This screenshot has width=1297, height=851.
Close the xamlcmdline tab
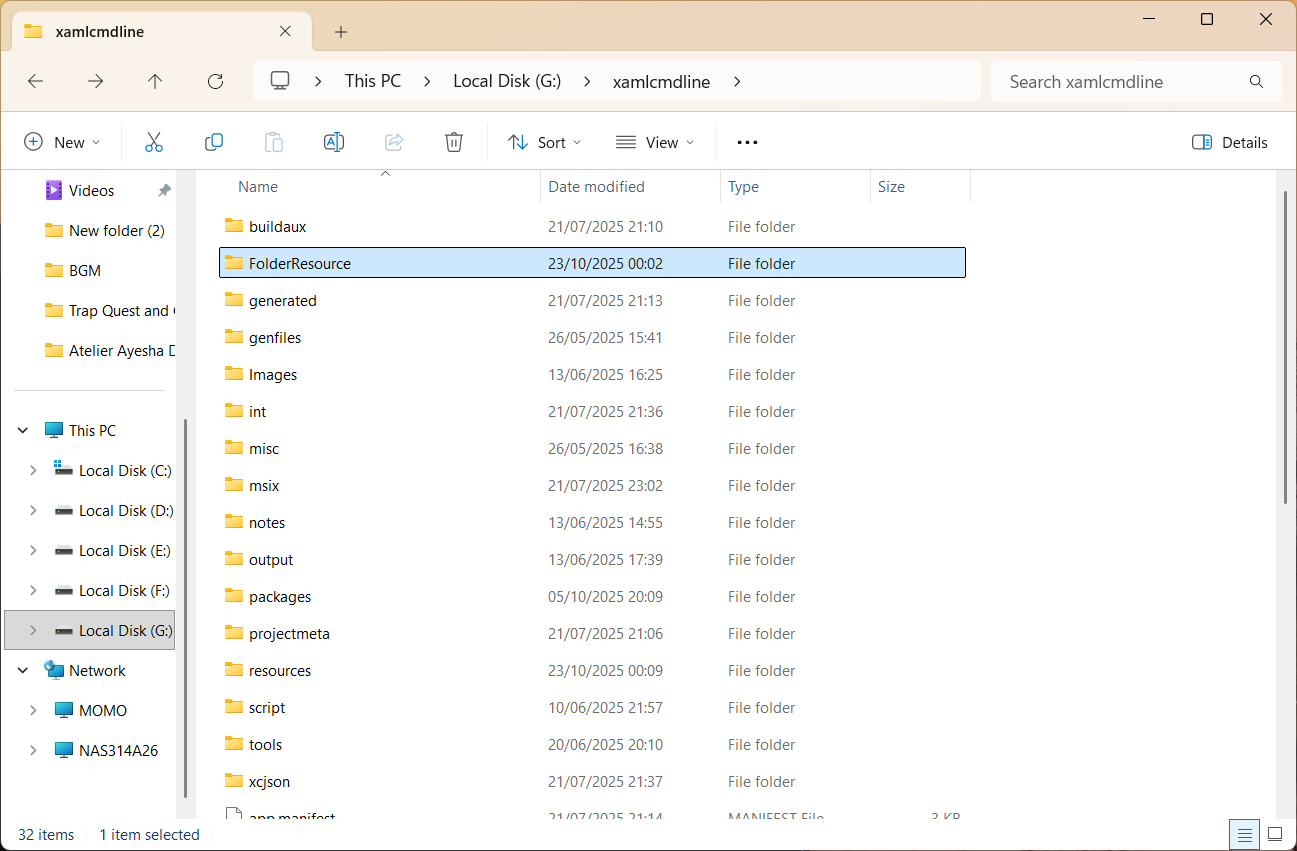tap(285, 31)
